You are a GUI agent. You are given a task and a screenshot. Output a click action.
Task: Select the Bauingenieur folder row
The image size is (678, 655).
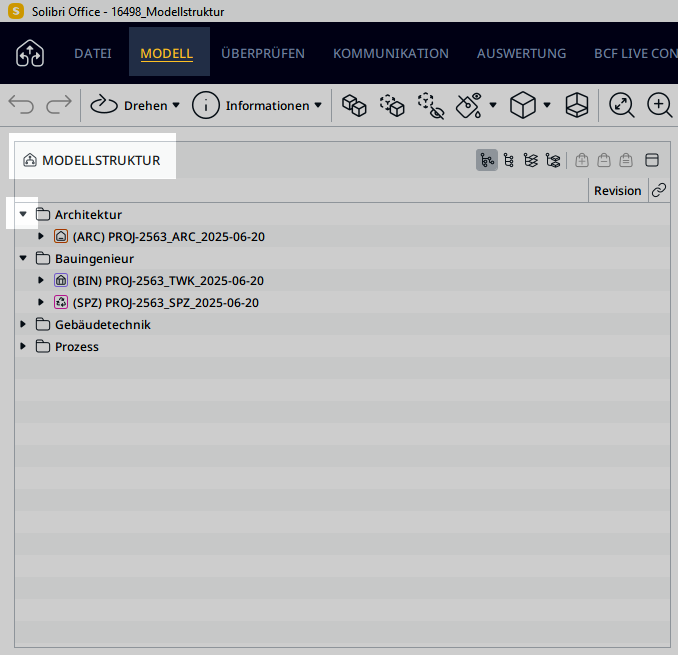click(x=342, y=259)
